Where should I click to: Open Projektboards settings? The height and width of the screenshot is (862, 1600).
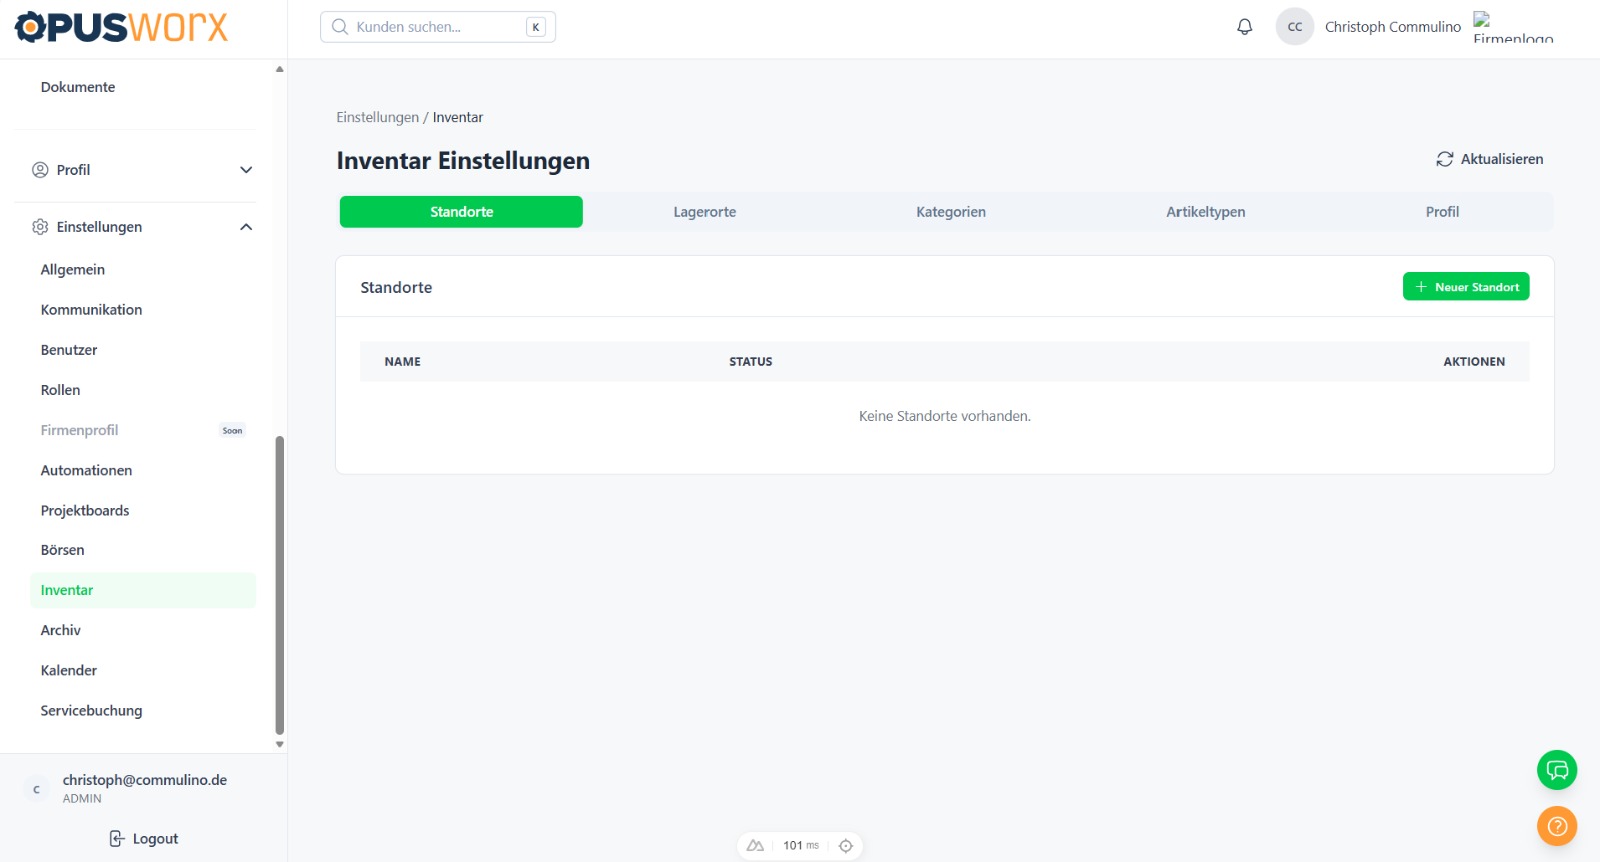click(143, 510)
